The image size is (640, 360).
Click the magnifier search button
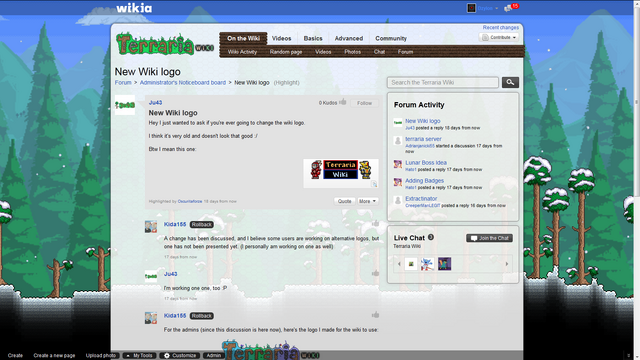pyautogui.click(x=510, y=82)
